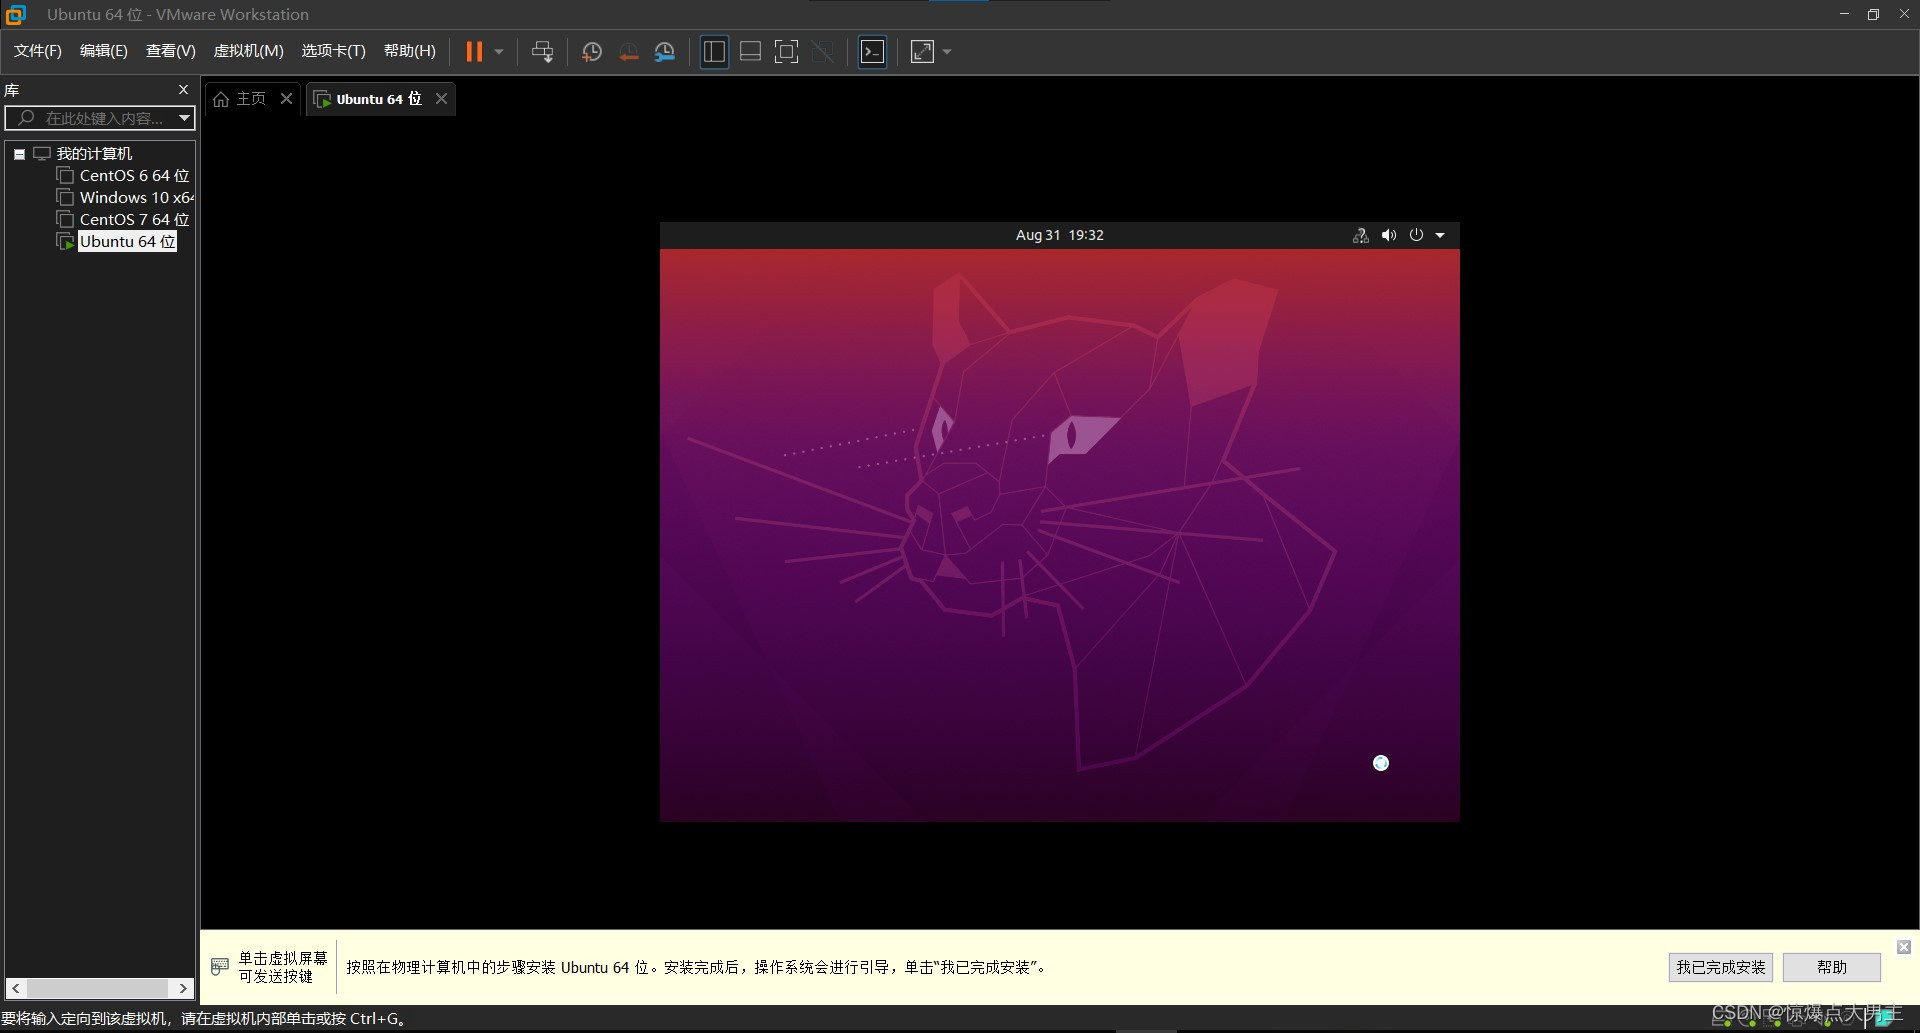Screen dimensions: 1920x1033
Task: Click the 我已完成安装 button
Action: (1720, 967)
